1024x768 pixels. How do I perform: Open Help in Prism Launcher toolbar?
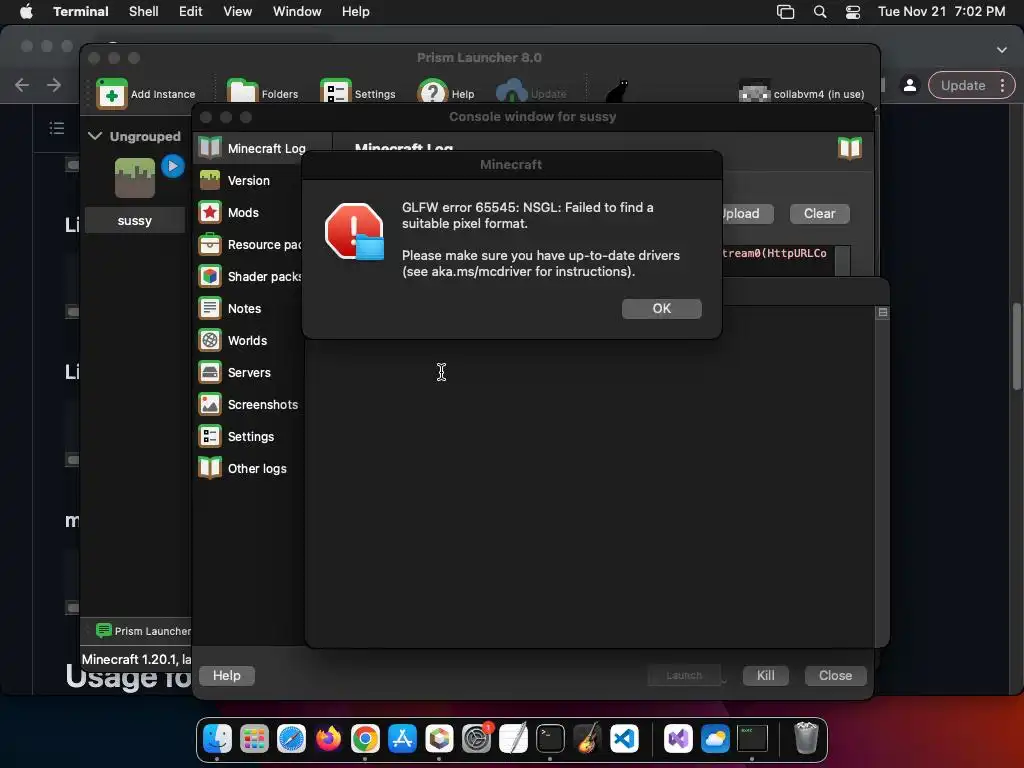coord(446,93)
